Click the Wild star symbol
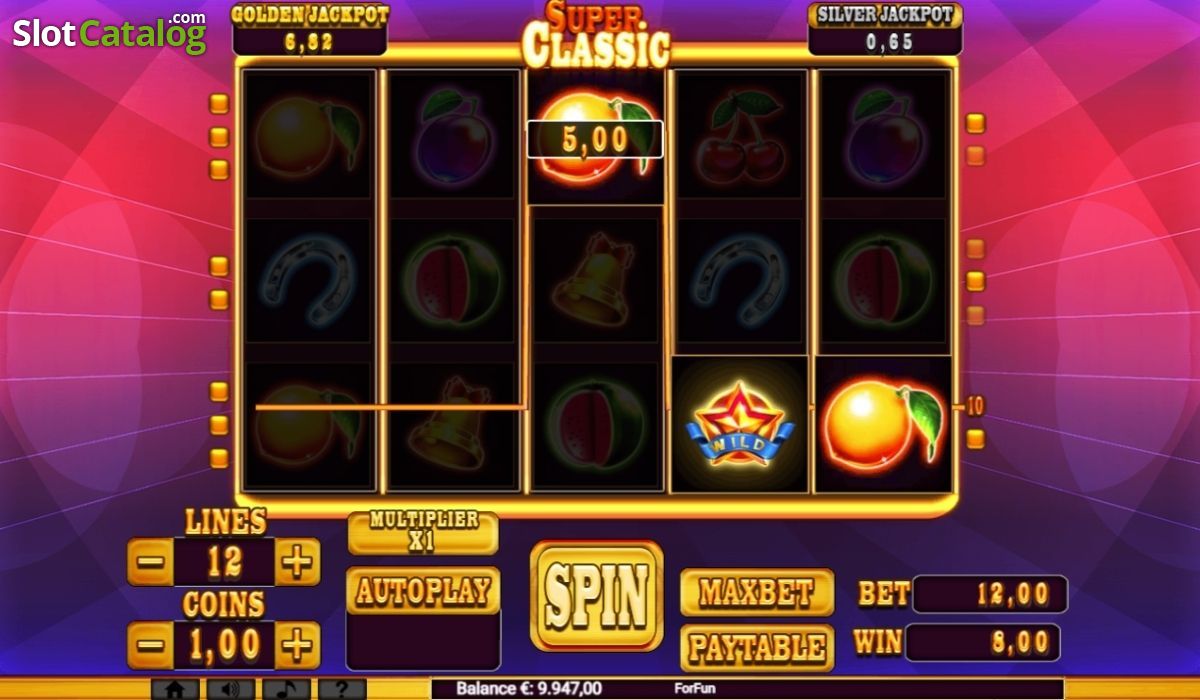This screenshot has width=1200, height=700. 739,424
